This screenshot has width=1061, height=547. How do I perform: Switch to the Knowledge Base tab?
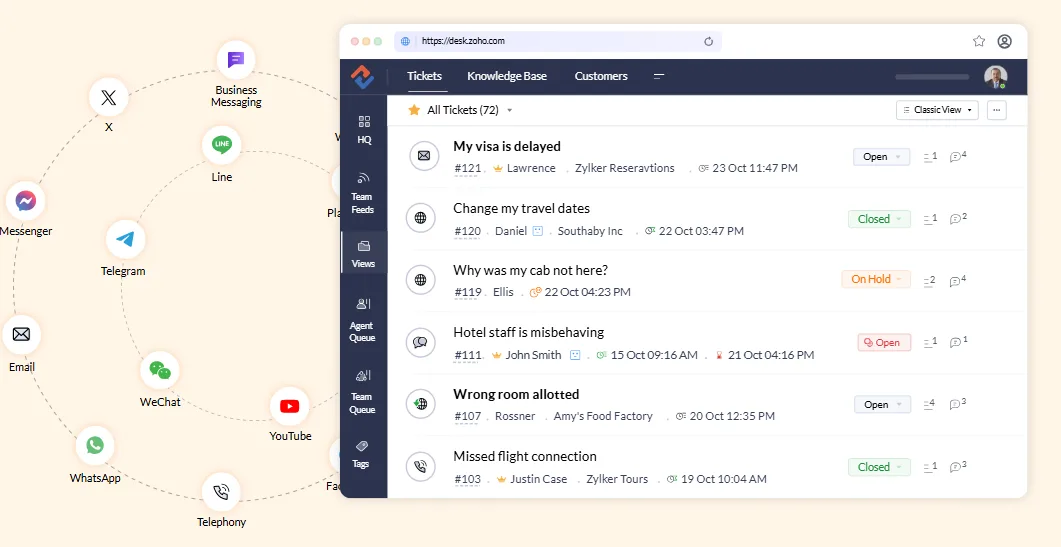click(507, 76)
